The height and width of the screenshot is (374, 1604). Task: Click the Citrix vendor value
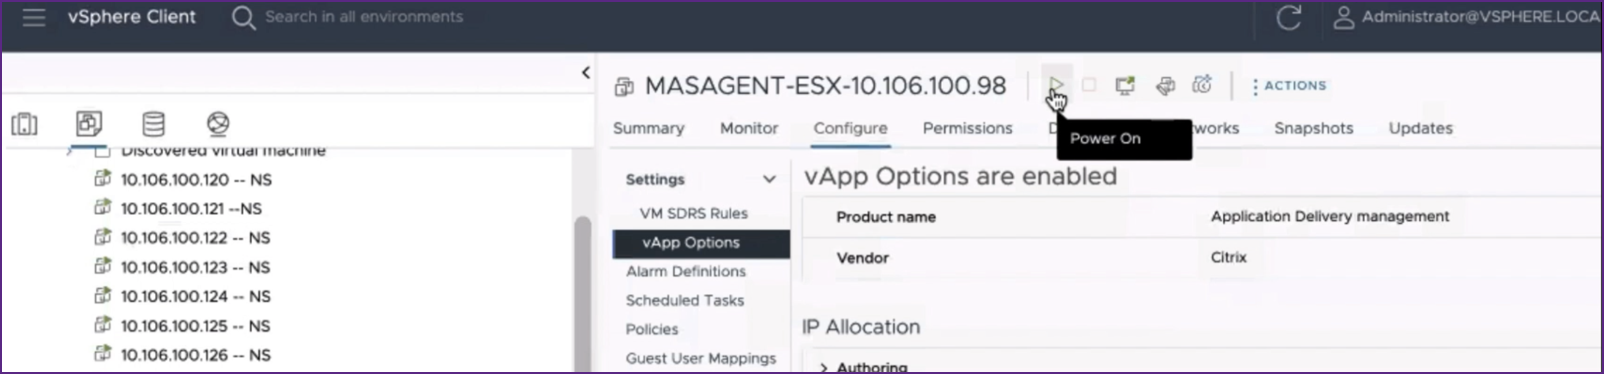1228,257
